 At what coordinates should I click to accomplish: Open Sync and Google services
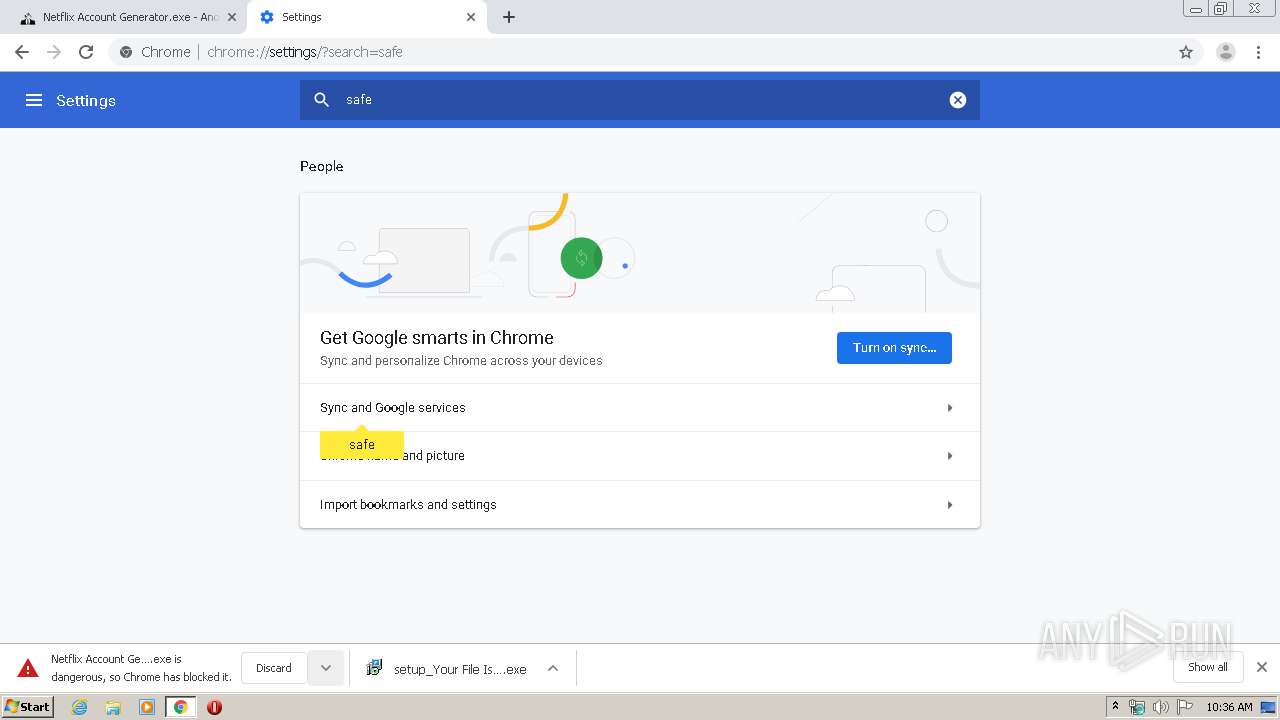click(x=640, y=408)
